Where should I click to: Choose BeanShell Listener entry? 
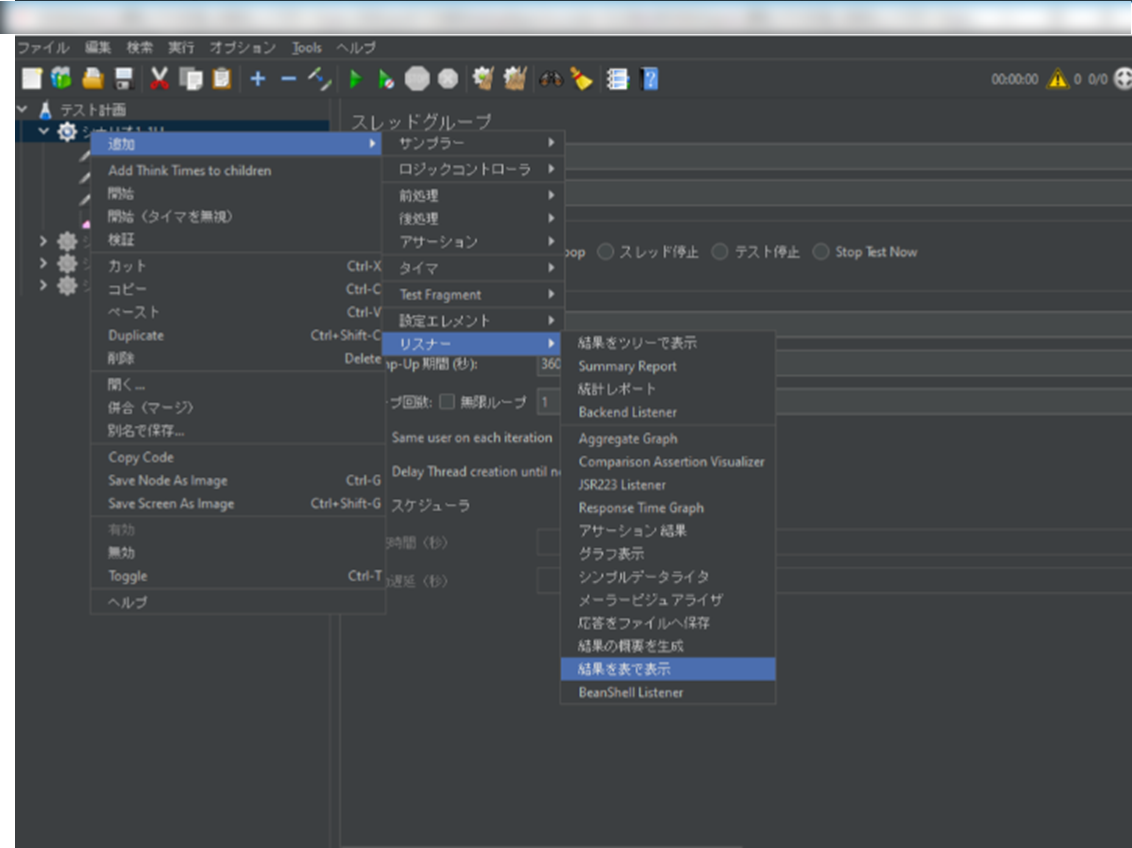(x=668, y=692)
